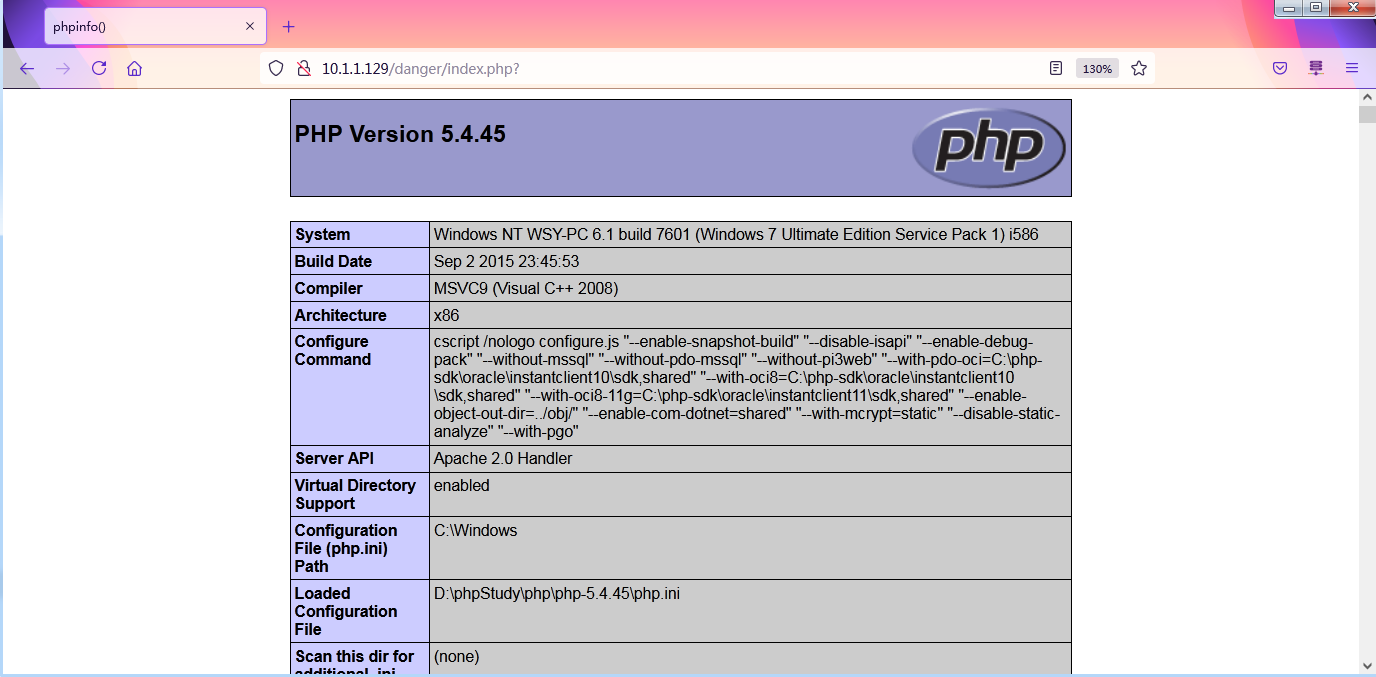
Task: Open the browser hamburger menu
Action: pos(1352,69)
